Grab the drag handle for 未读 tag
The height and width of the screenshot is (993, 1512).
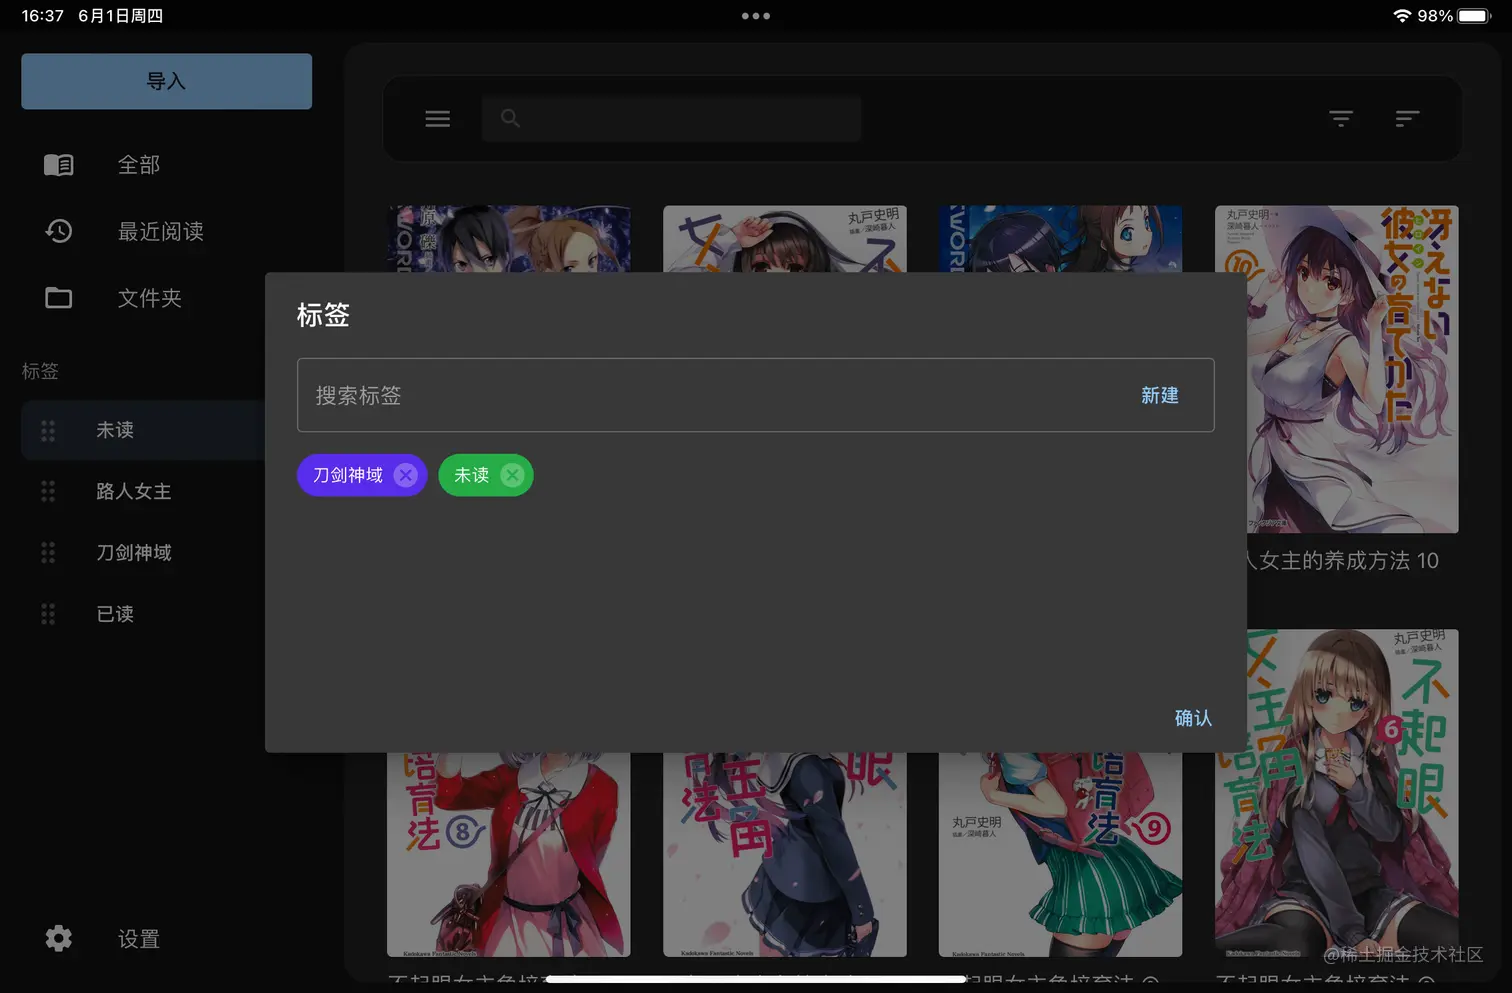pyautogui.click(x=48, y=431)
